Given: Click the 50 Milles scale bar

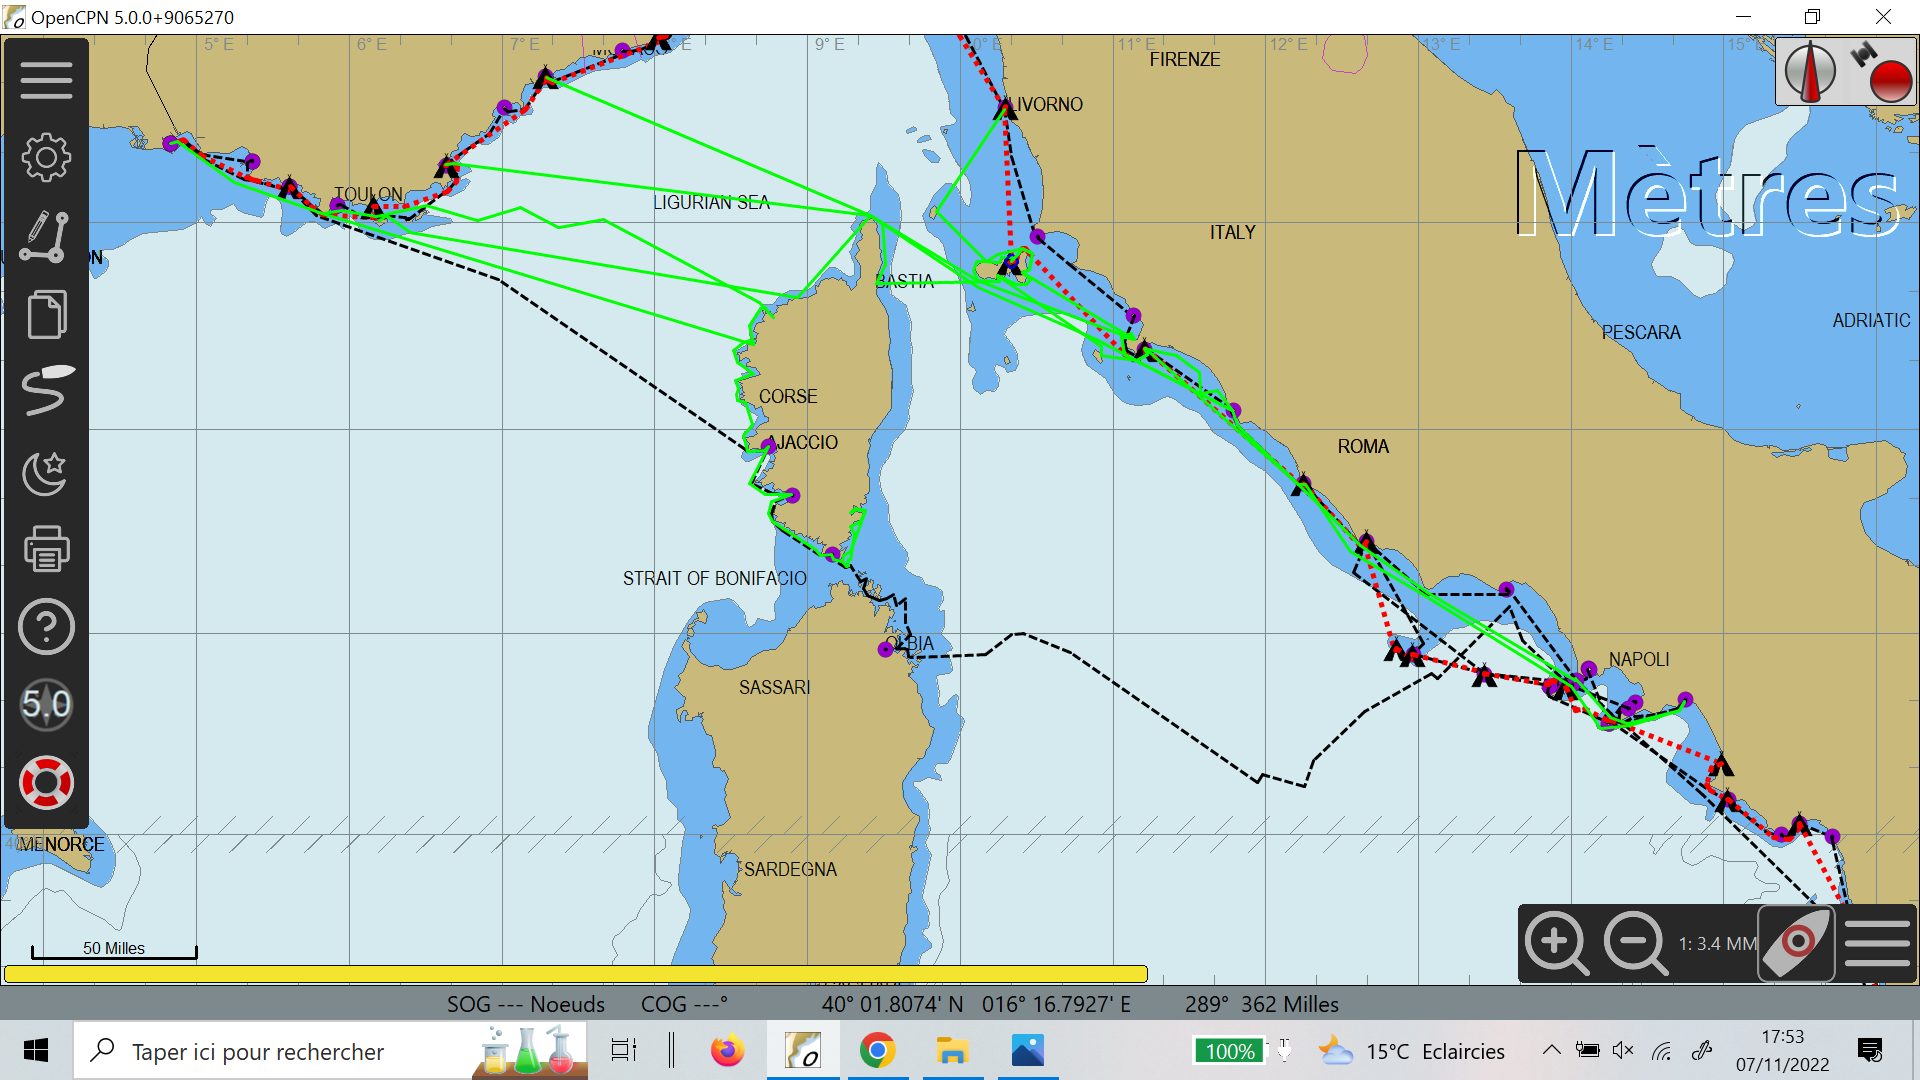Looking at the screenshot, I should [x=114, y=950].
